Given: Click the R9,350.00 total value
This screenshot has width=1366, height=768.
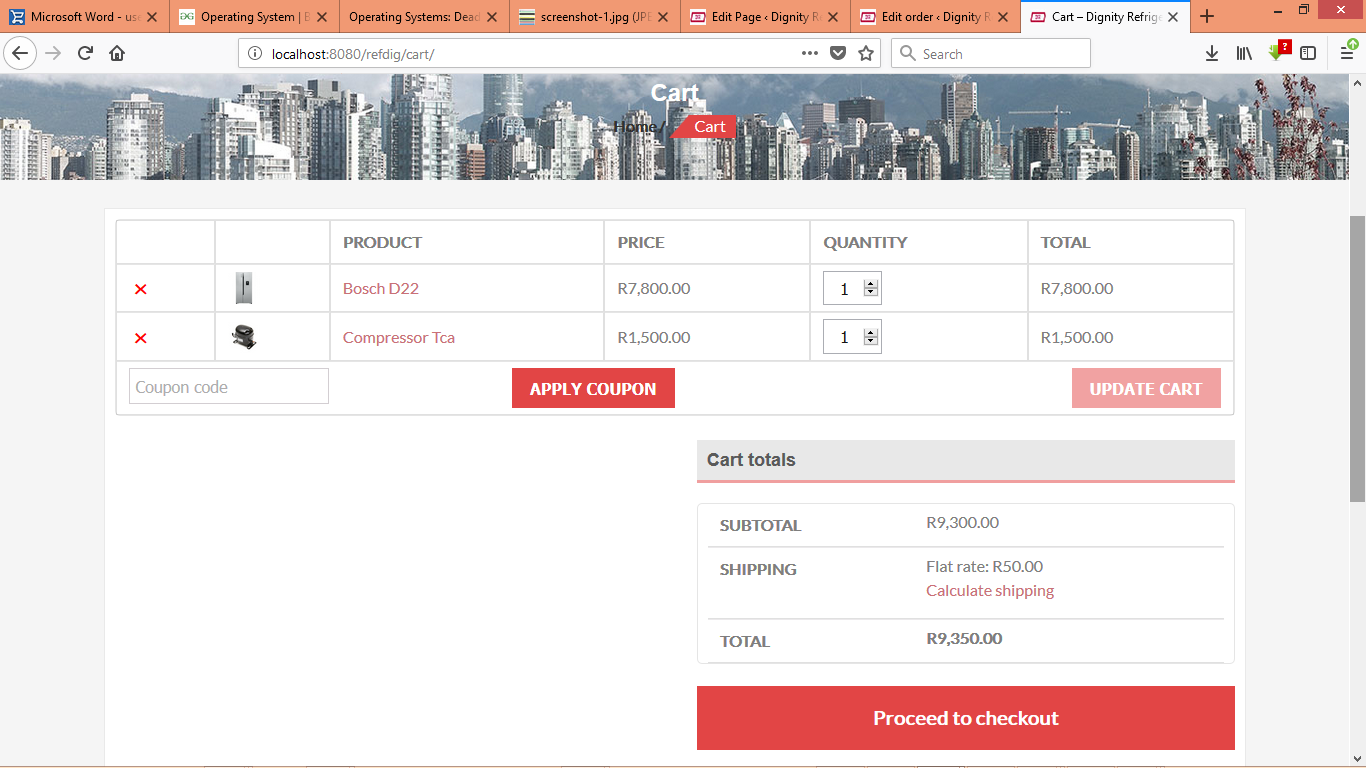Looking at the screenshot, I should (x=964, y=638).
